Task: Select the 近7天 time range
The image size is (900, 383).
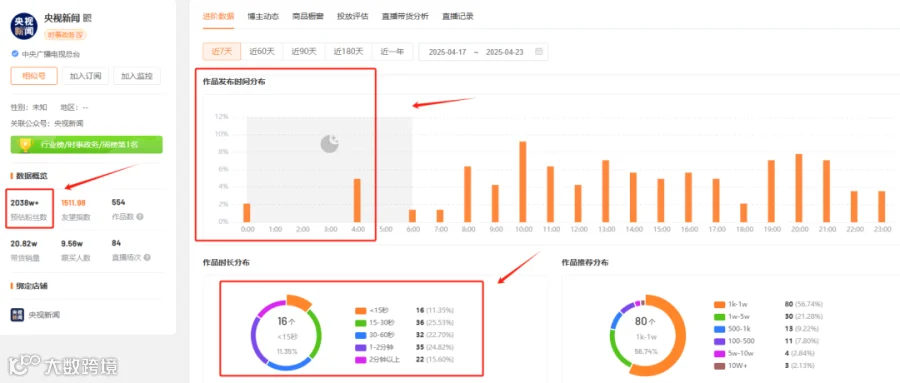Action: click(x=222, y=52)
